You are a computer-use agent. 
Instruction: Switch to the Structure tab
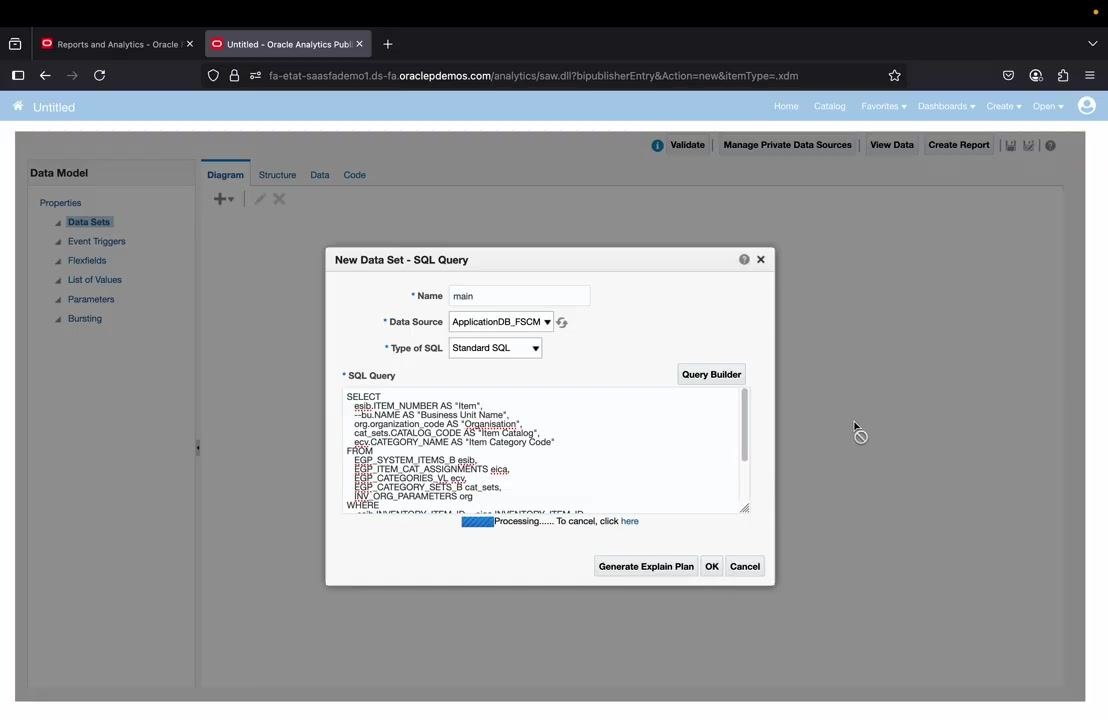(x=277, y=175)
